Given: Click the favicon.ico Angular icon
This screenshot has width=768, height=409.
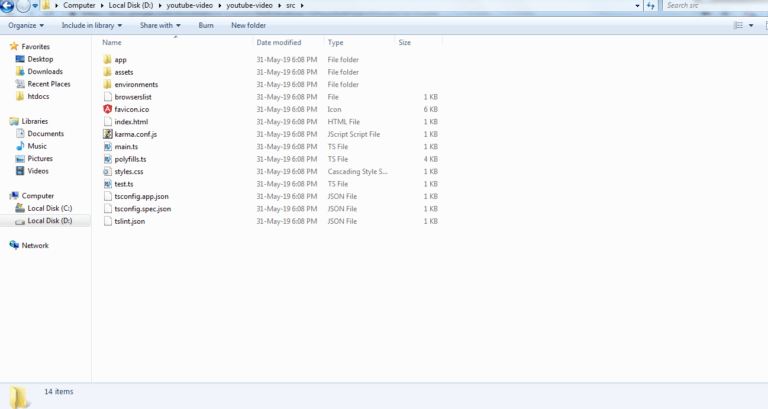Looking at the screenshot, I should tap(107, 109).
